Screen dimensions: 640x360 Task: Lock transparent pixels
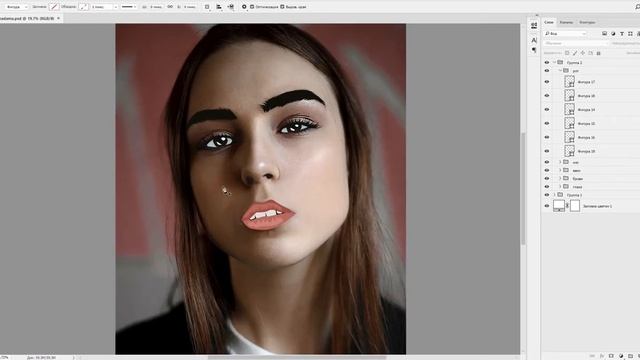pyautogui.click(x=567, y=53)
